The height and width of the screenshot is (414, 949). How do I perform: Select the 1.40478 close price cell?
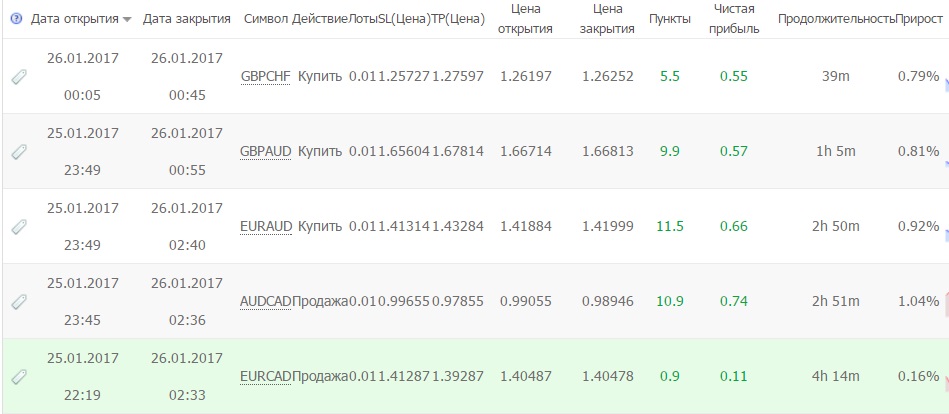click(608, 376)
